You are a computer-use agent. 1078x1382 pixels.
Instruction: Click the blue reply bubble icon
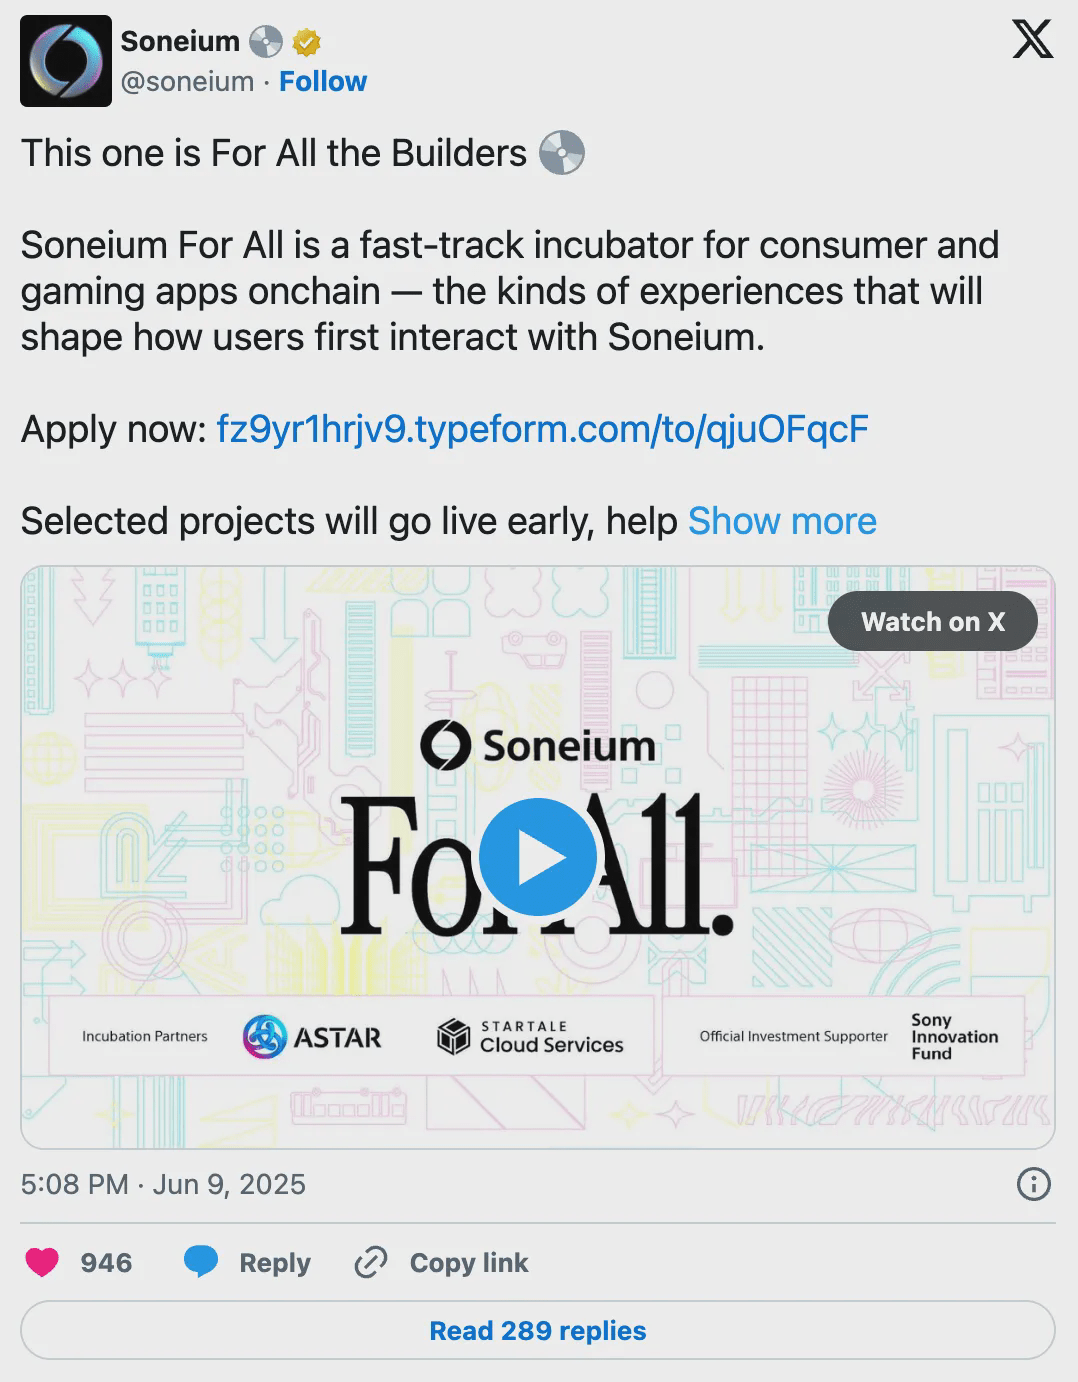201,1262
